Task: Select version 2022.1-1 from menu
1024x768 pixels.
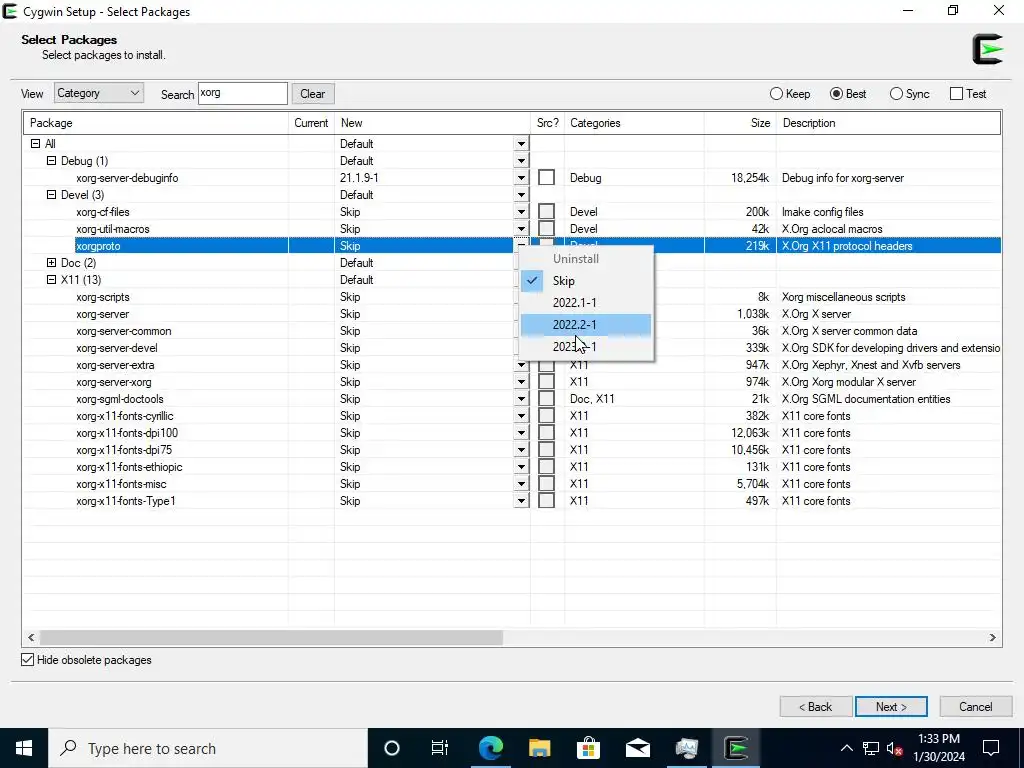Action: click(586, 302)
